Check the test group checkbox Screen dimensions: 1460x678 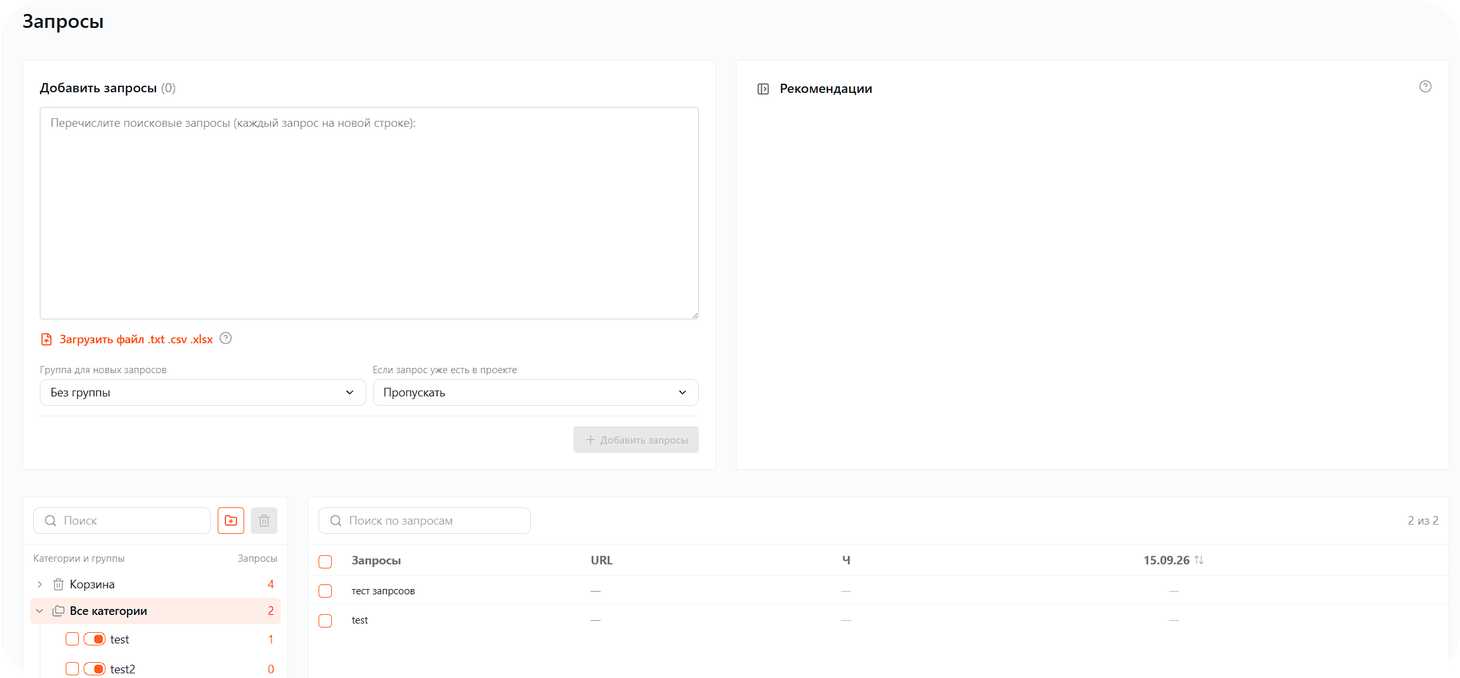click(x=72, y=639)
